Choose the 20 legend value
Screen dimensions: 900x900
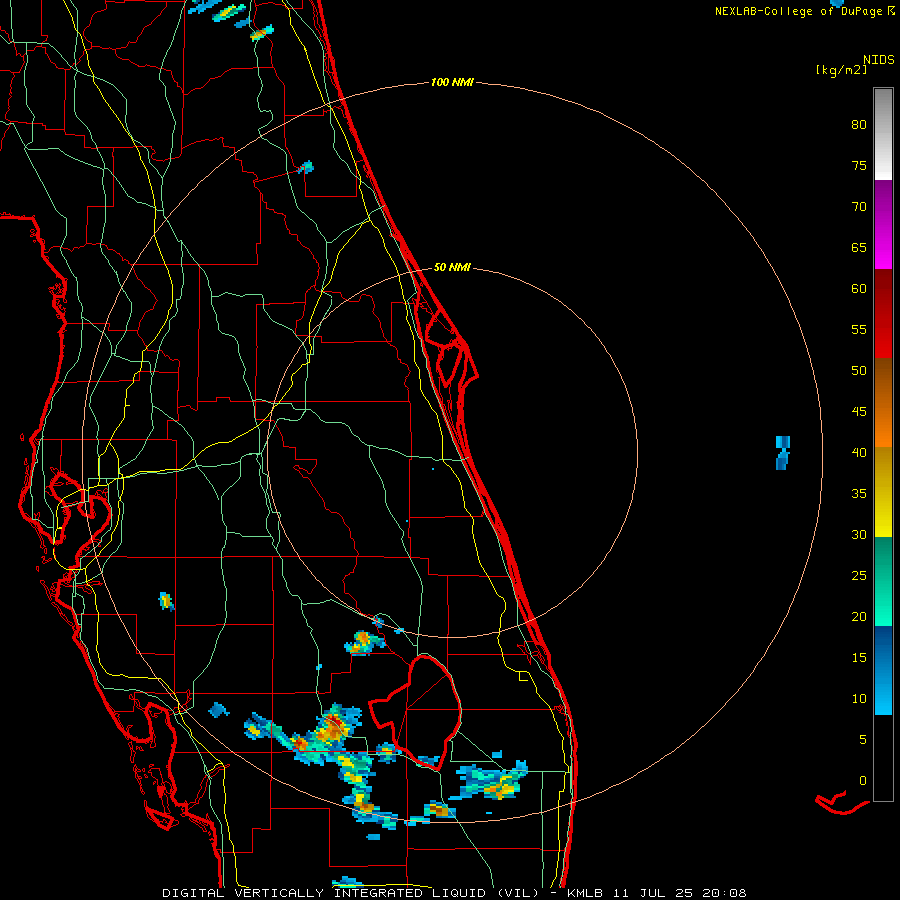pyautogui.click(x=859, y=616)
